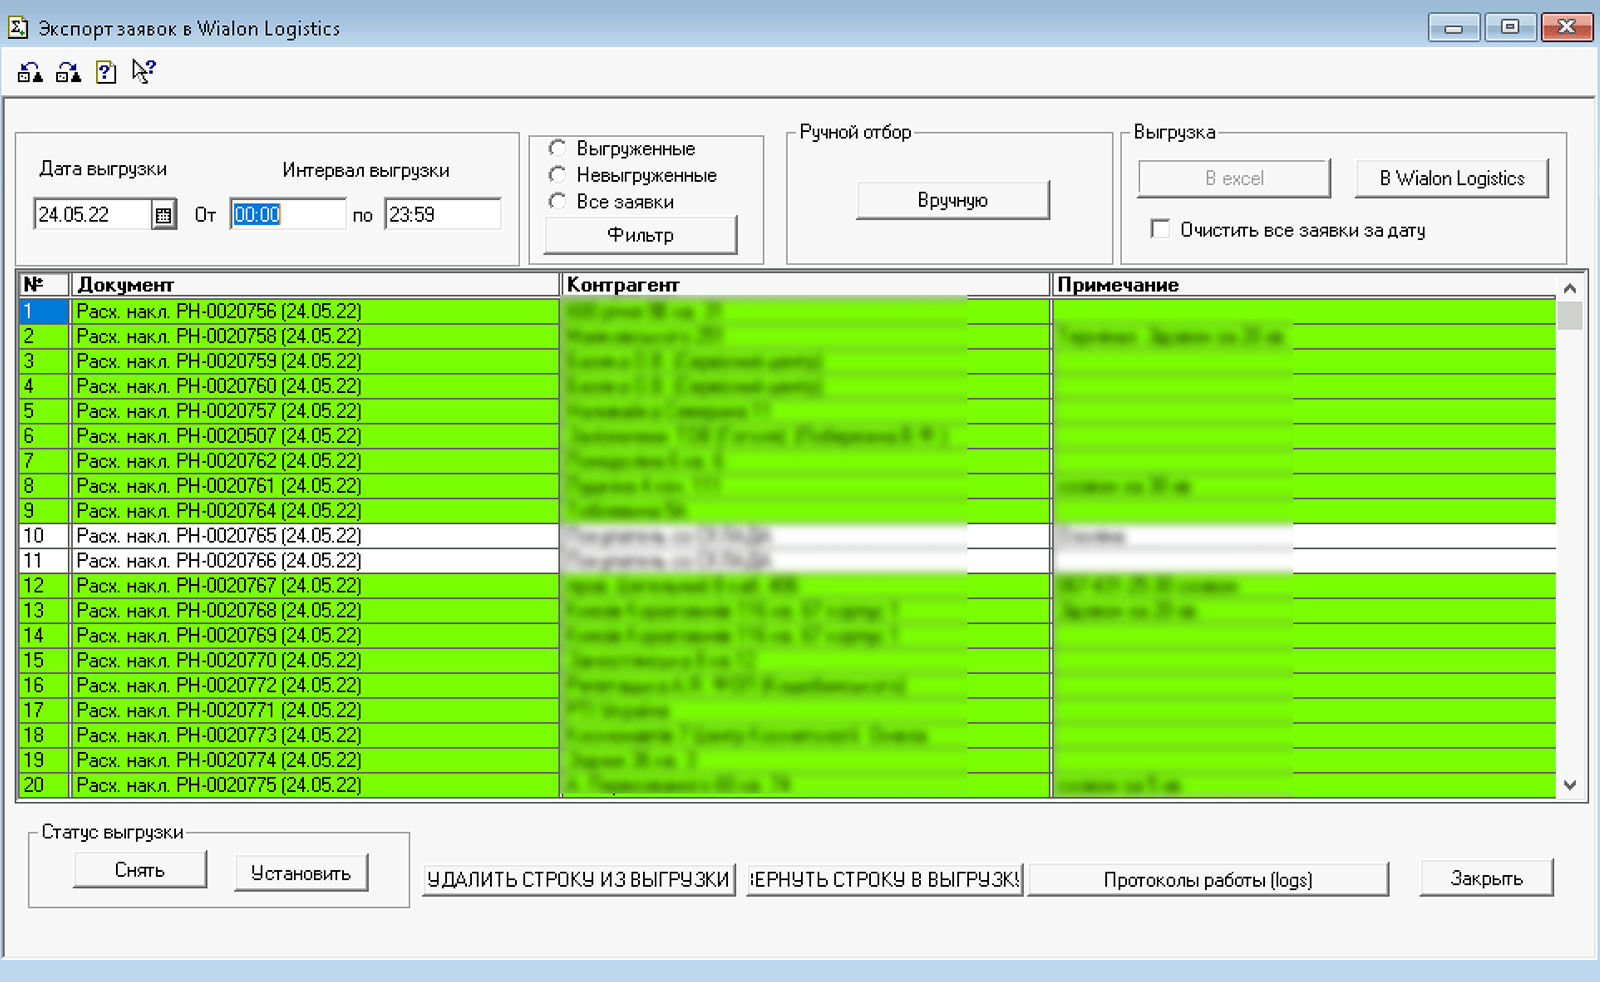Select row Расх. накл. РН-0020767

(x=788, y=586)
